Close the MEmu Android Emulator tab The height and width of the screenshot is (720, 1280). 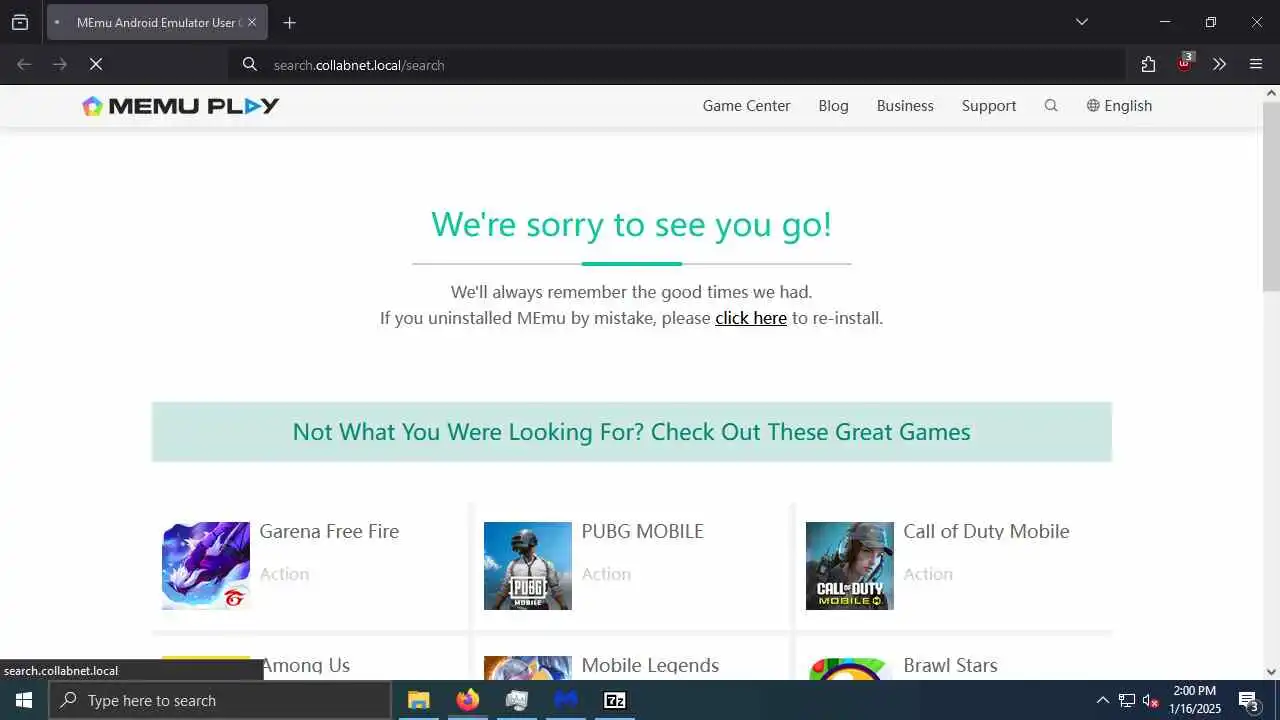[x=251, y=22]
